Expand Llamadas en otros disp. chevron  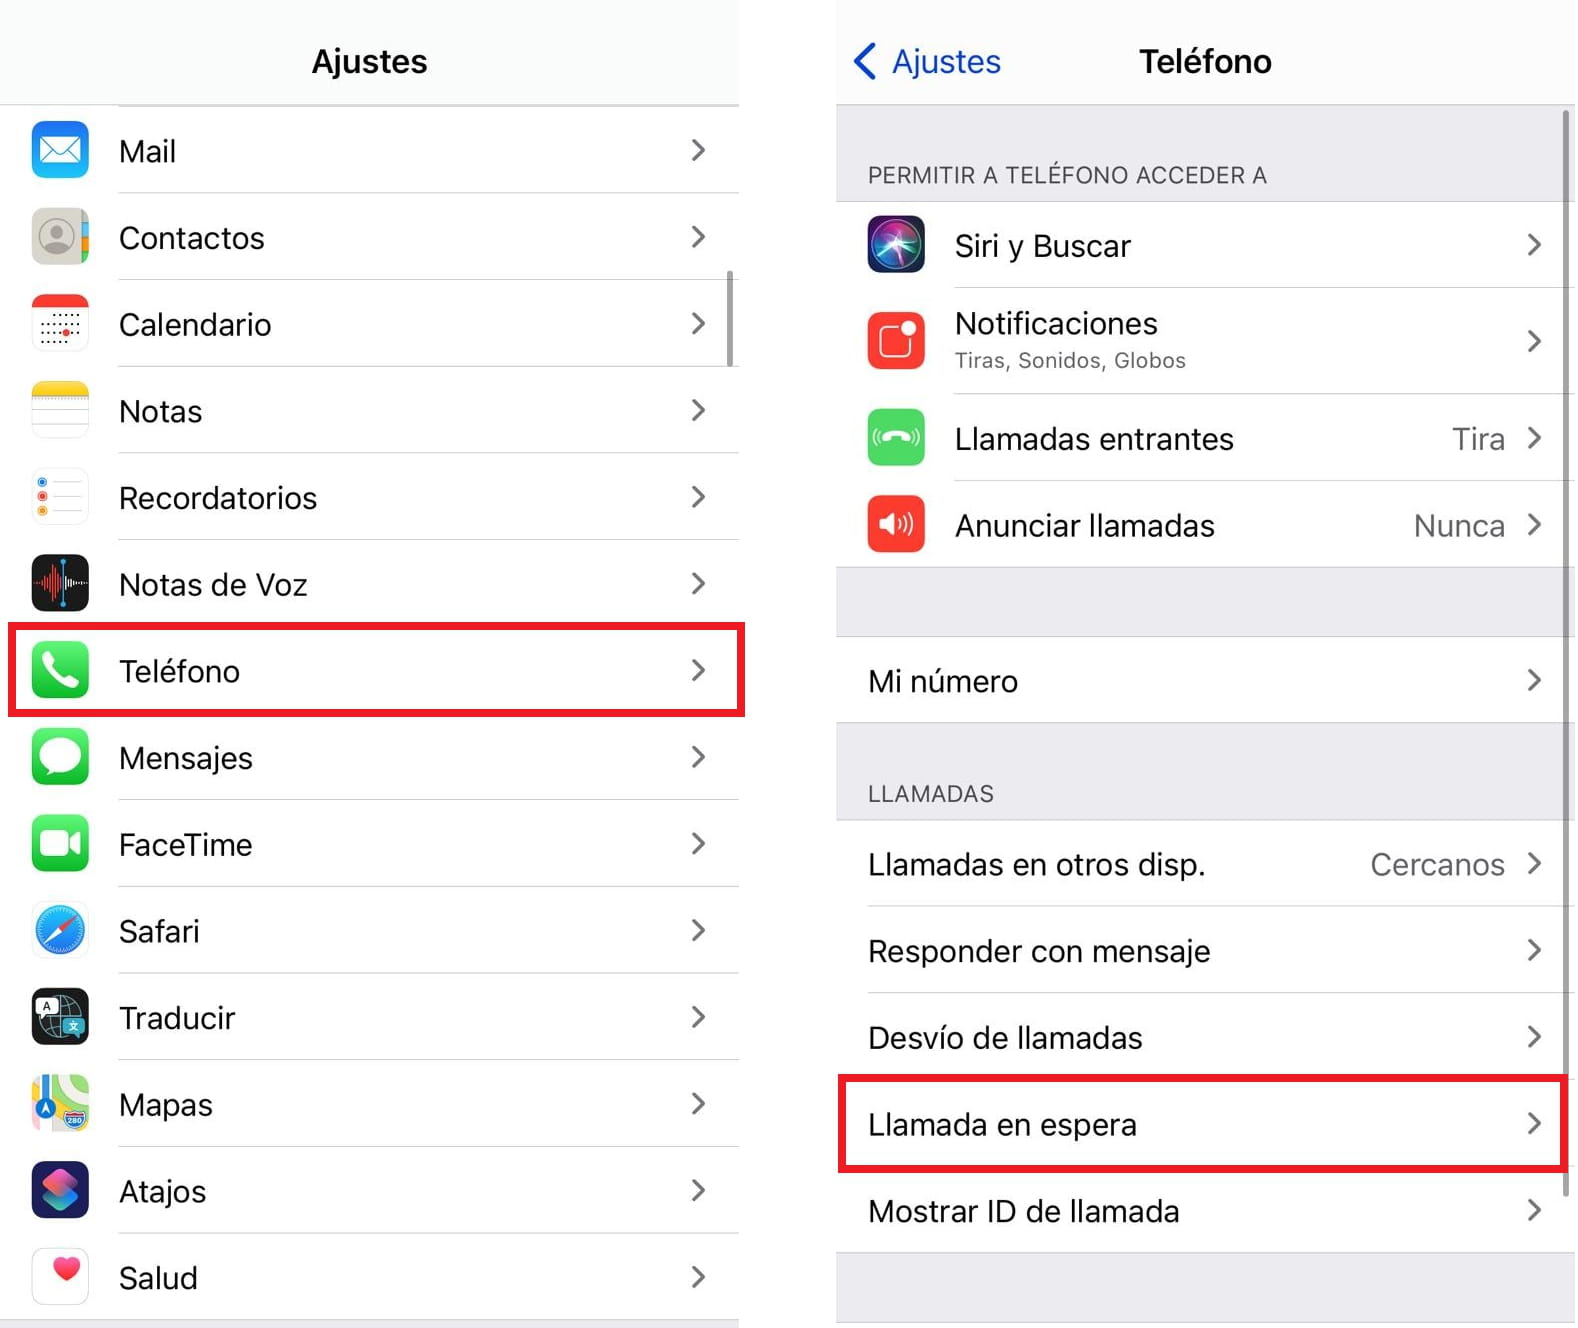point(1534,864)
